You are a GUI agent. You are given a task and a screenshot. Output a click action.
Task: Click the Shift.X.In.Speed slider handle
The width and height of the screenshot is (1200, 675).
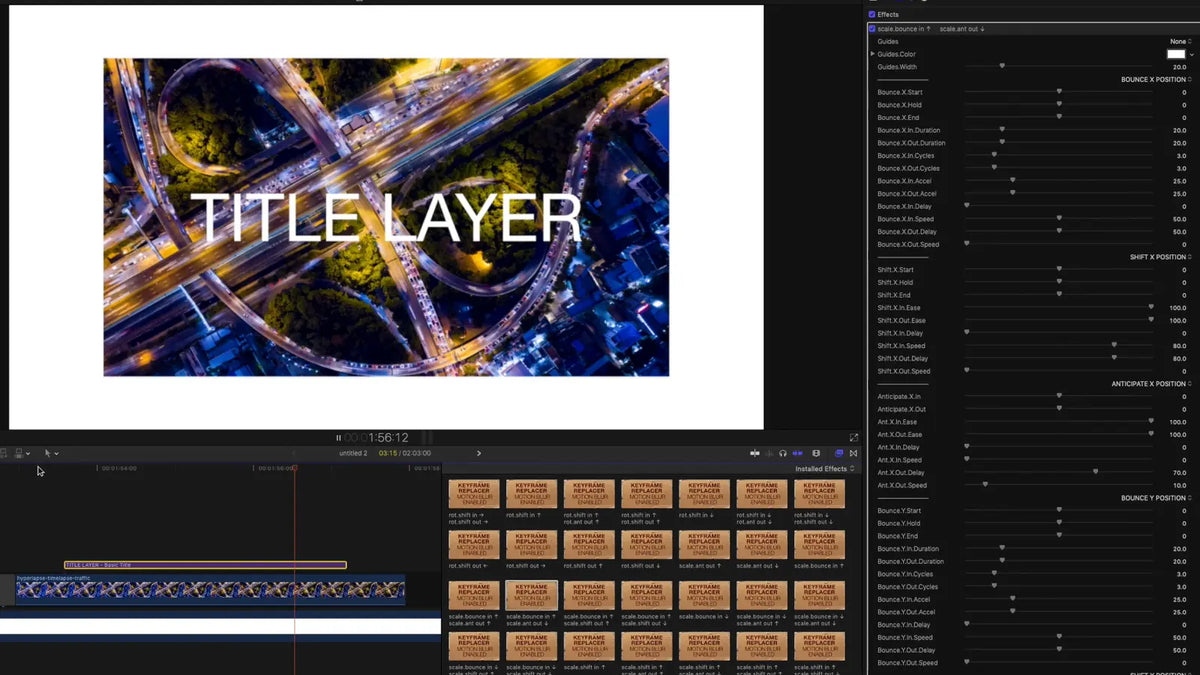1114,346
